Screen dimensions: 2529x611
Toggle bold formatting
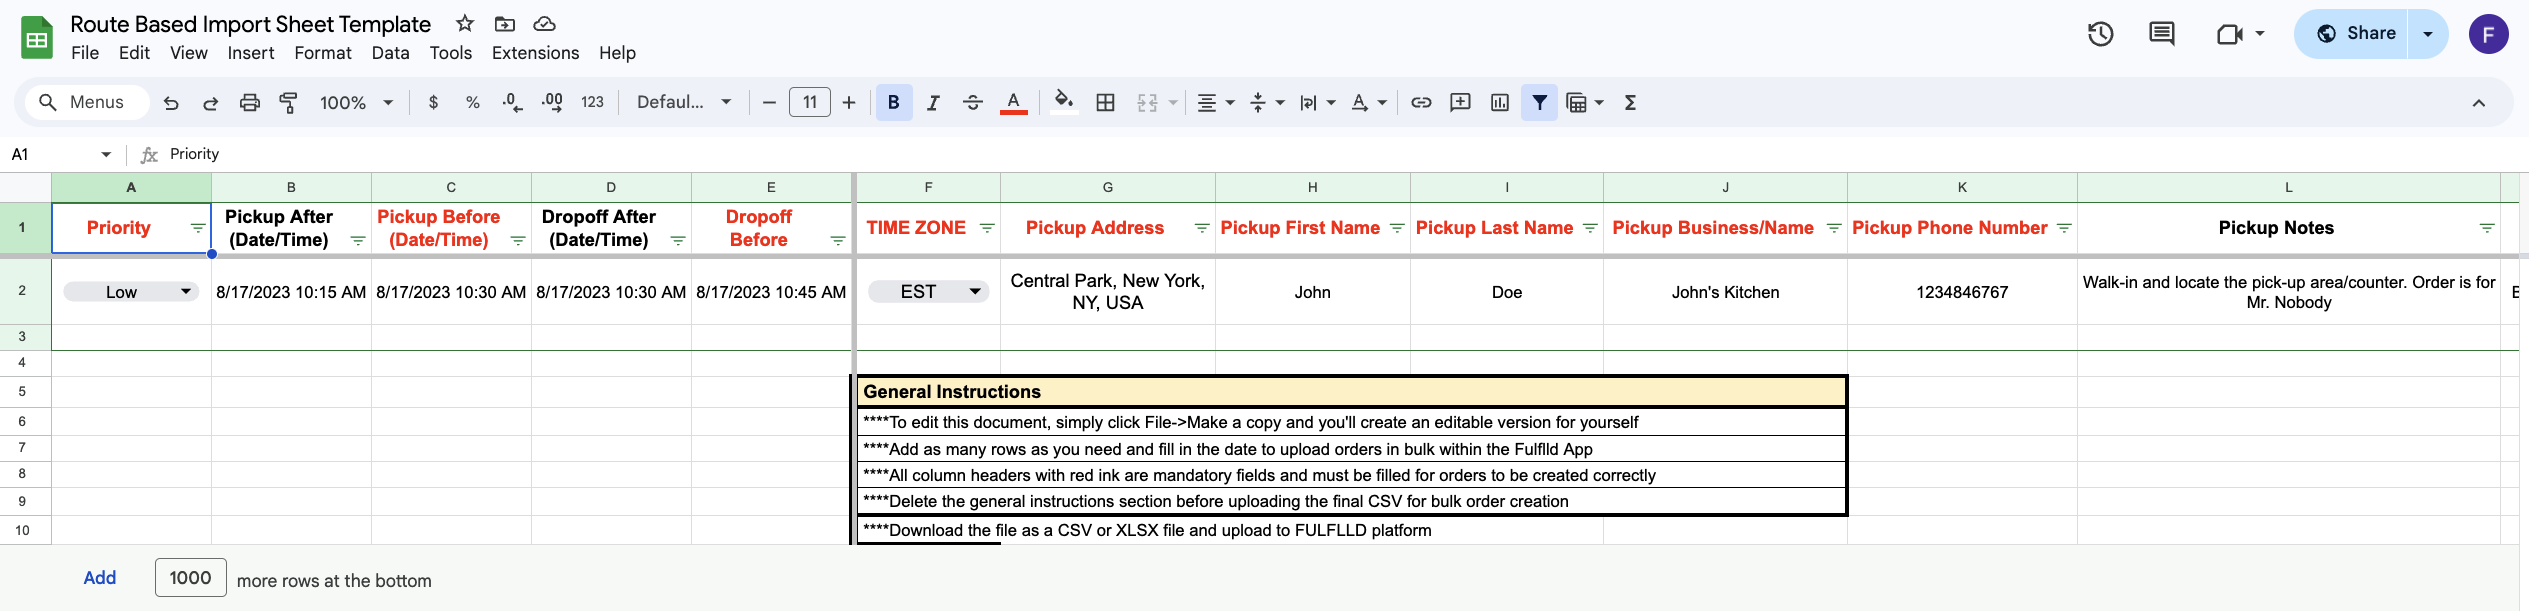point(893,103)
